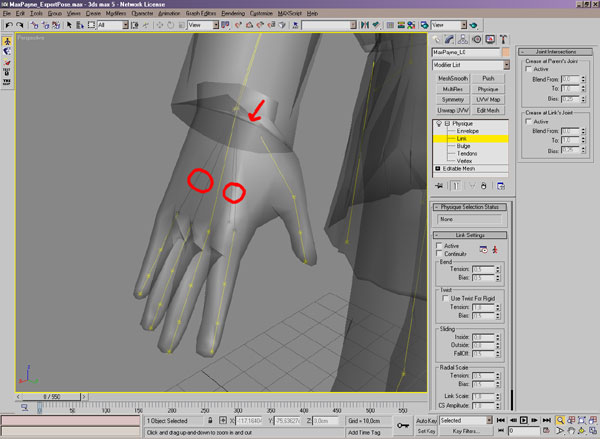Image resolution: width=600 pixels, height=439 pixels.
Task: Open Configure Modifier Sets icon
Action: (x=501, y=186)
